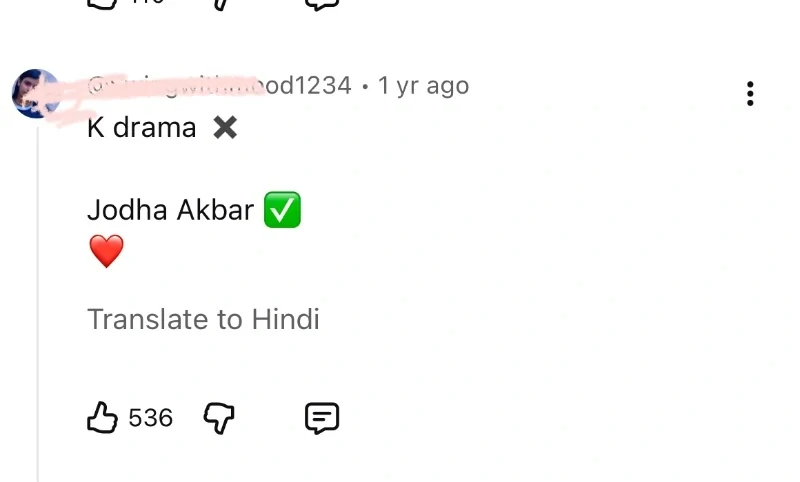
Task: Dislike the Jodha Akbar comment
Action: coord(219,417)
